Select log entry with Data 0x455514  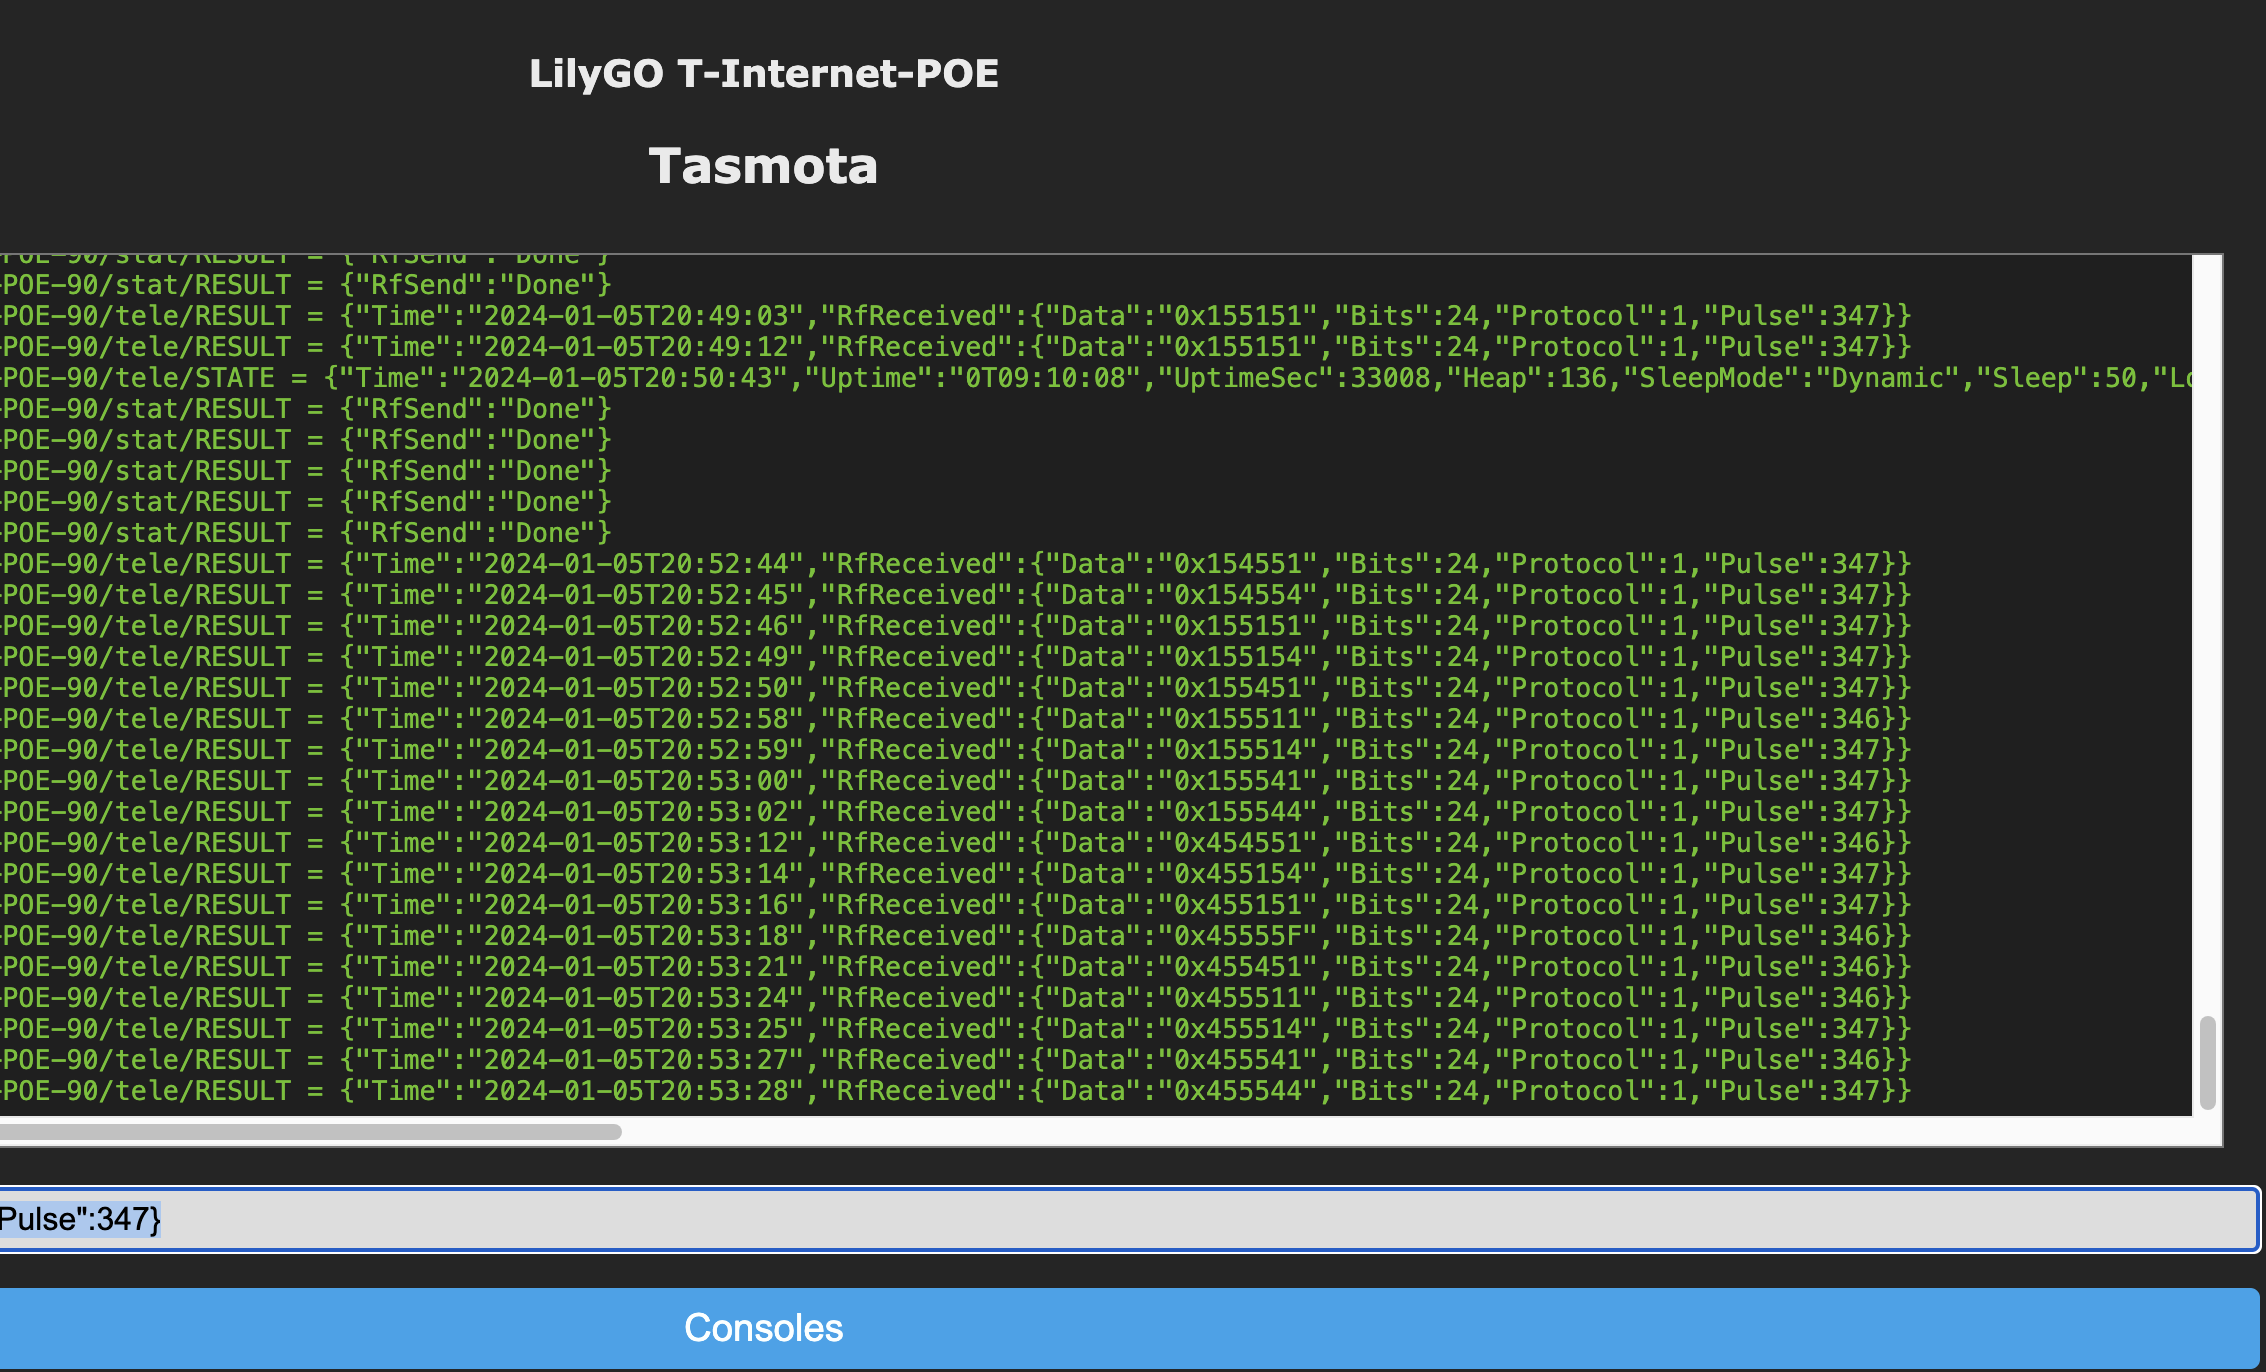(955, 1029)
